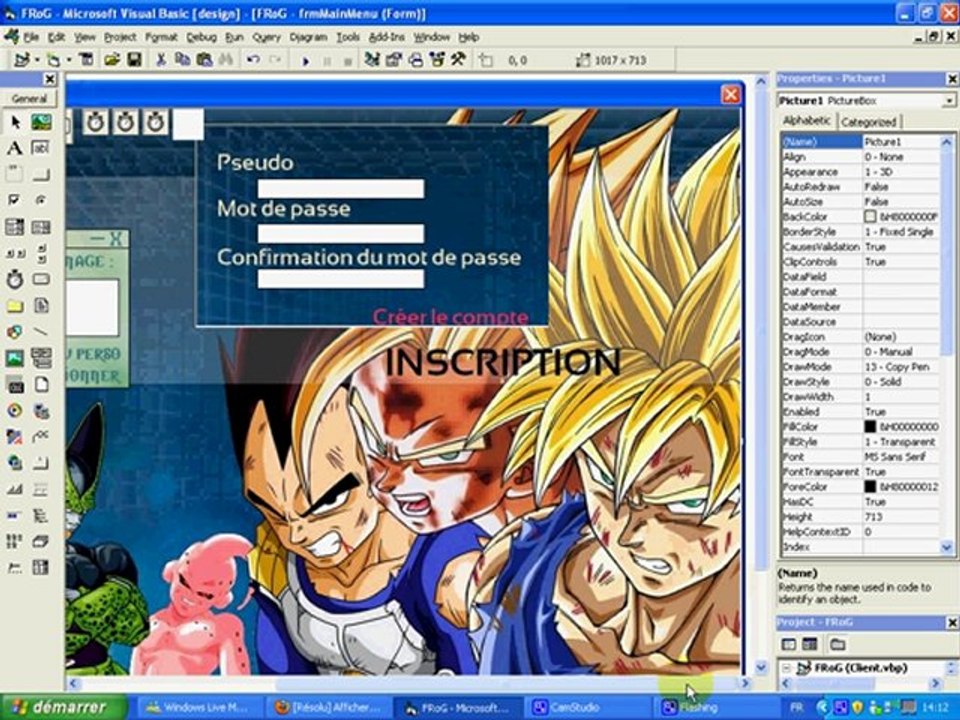Click Save Project floppy icon
The width and height of the screenshot is (960, 720).
coord(134,60)
